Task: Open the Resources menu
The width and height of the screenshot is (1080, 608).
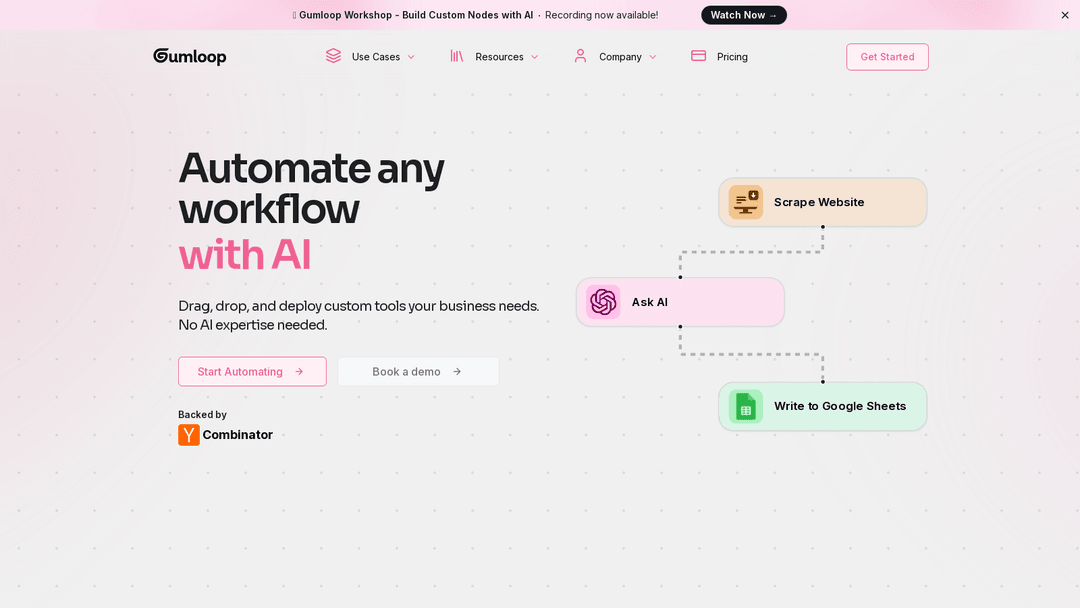Action: [x=494, y=56]
